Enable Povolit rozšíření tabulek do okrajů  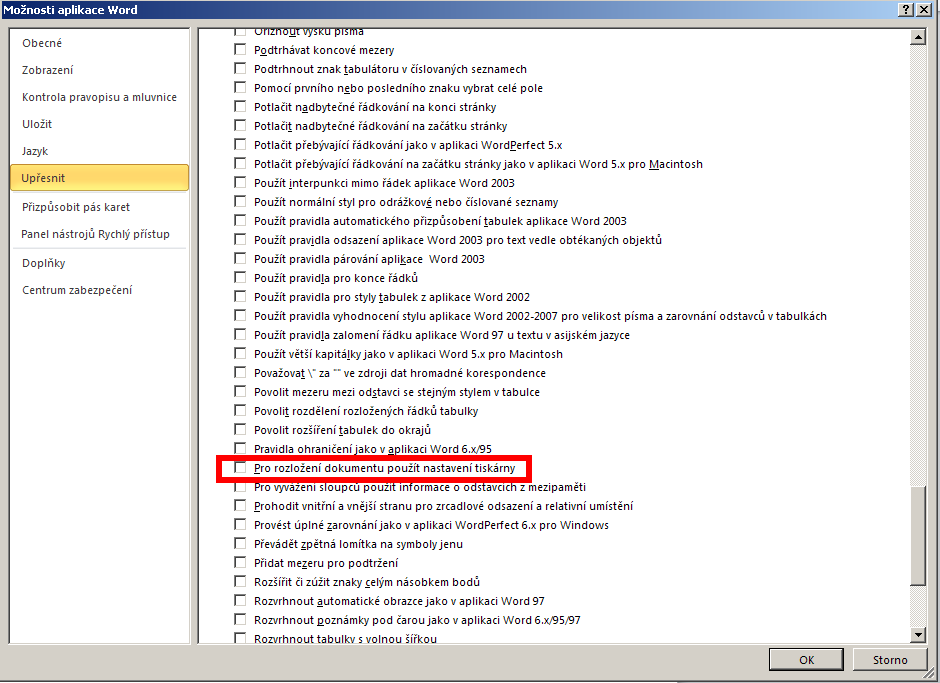(x=240, y=429)
